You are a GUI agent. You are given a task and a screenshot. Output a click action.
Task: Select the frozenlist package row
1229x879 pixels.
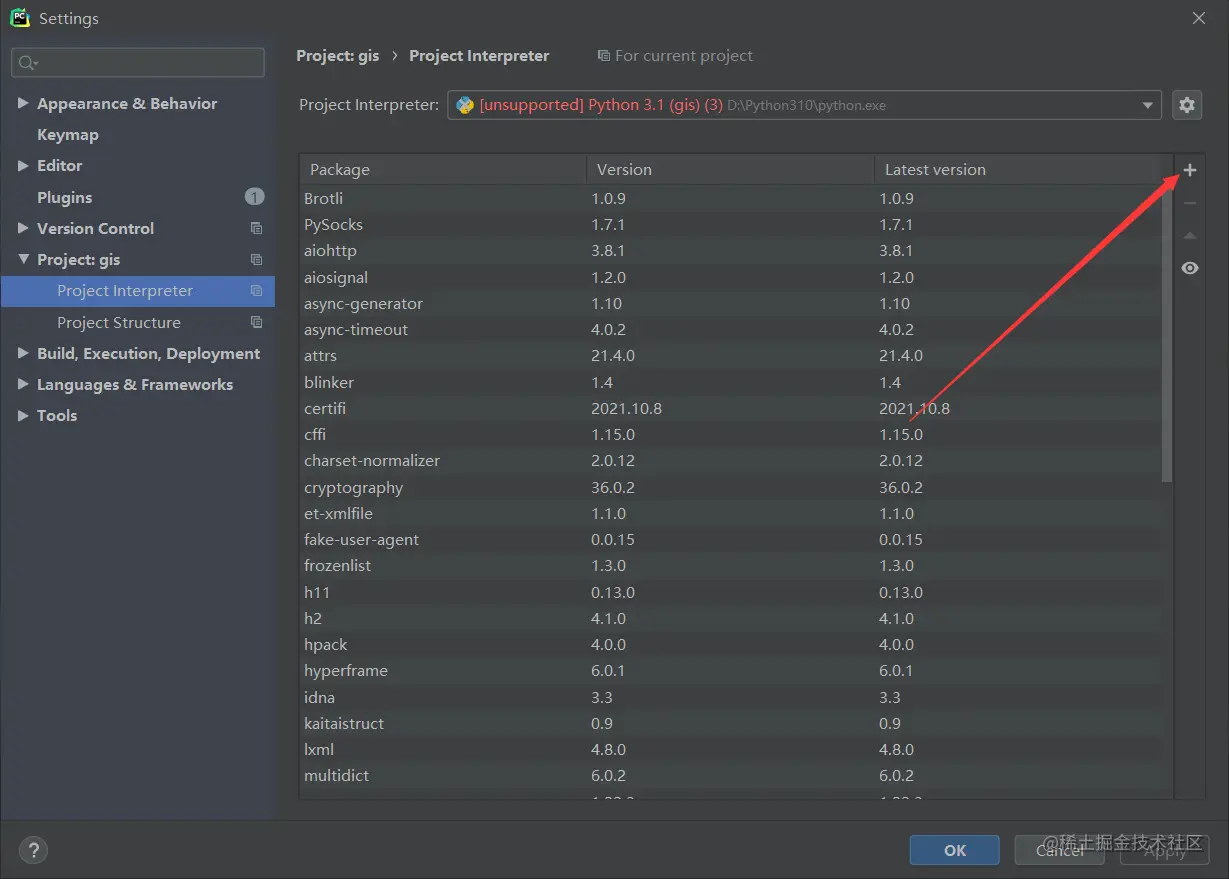coord(730,565)
